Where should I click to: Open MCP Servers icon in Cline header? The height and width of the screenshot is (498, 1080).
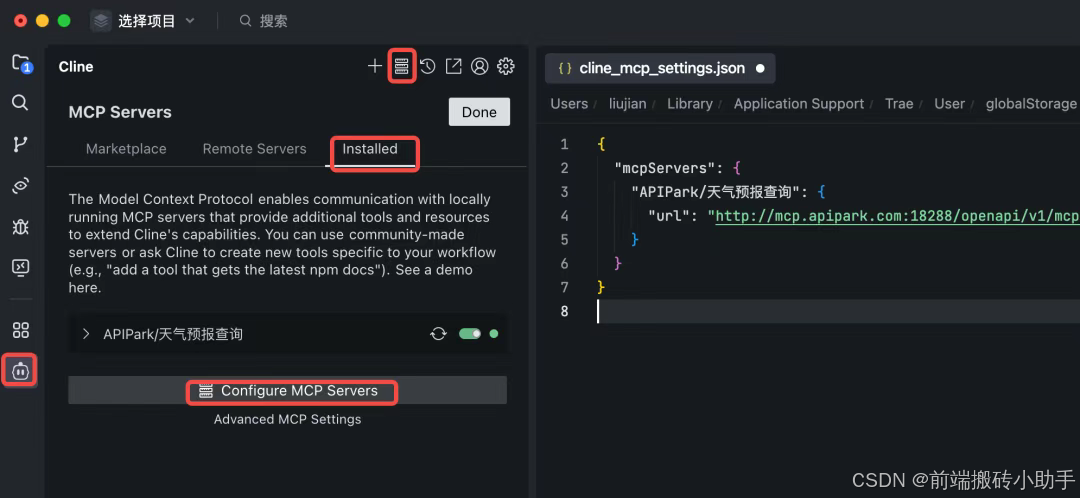coord(401,66)
